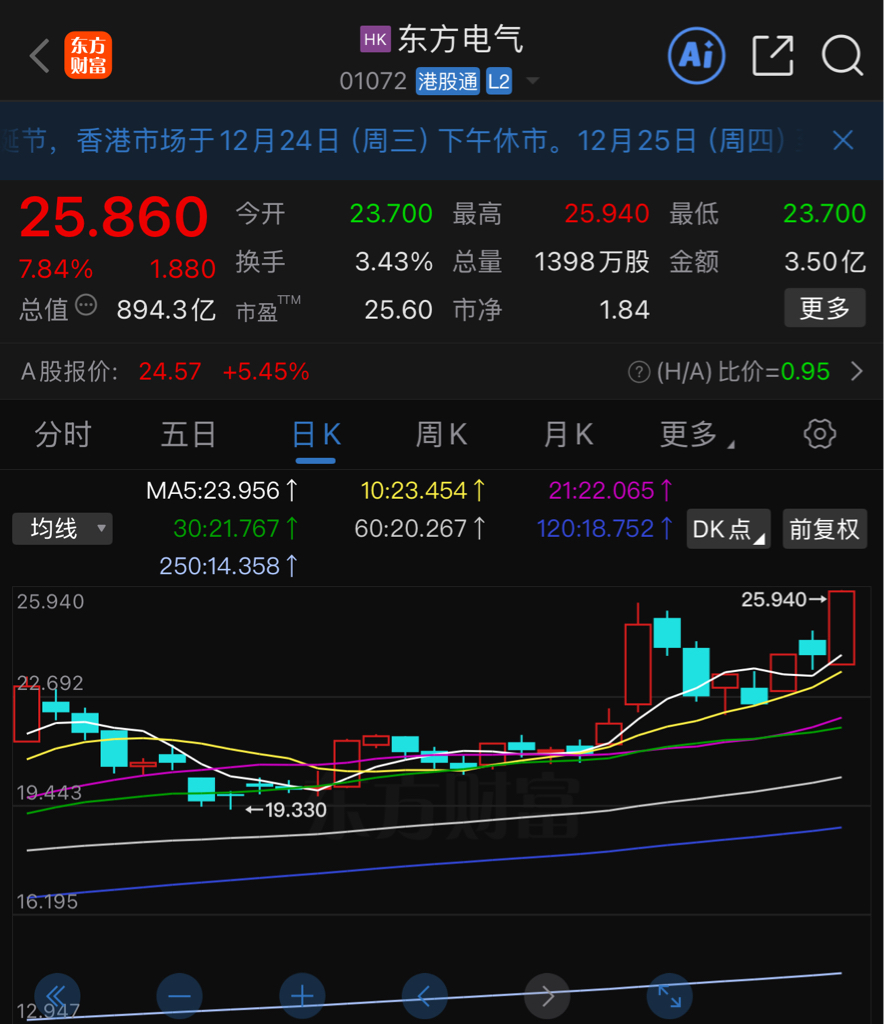Select the 周K tab
This screenshot has width=884, height=1024.
point(441,434)
